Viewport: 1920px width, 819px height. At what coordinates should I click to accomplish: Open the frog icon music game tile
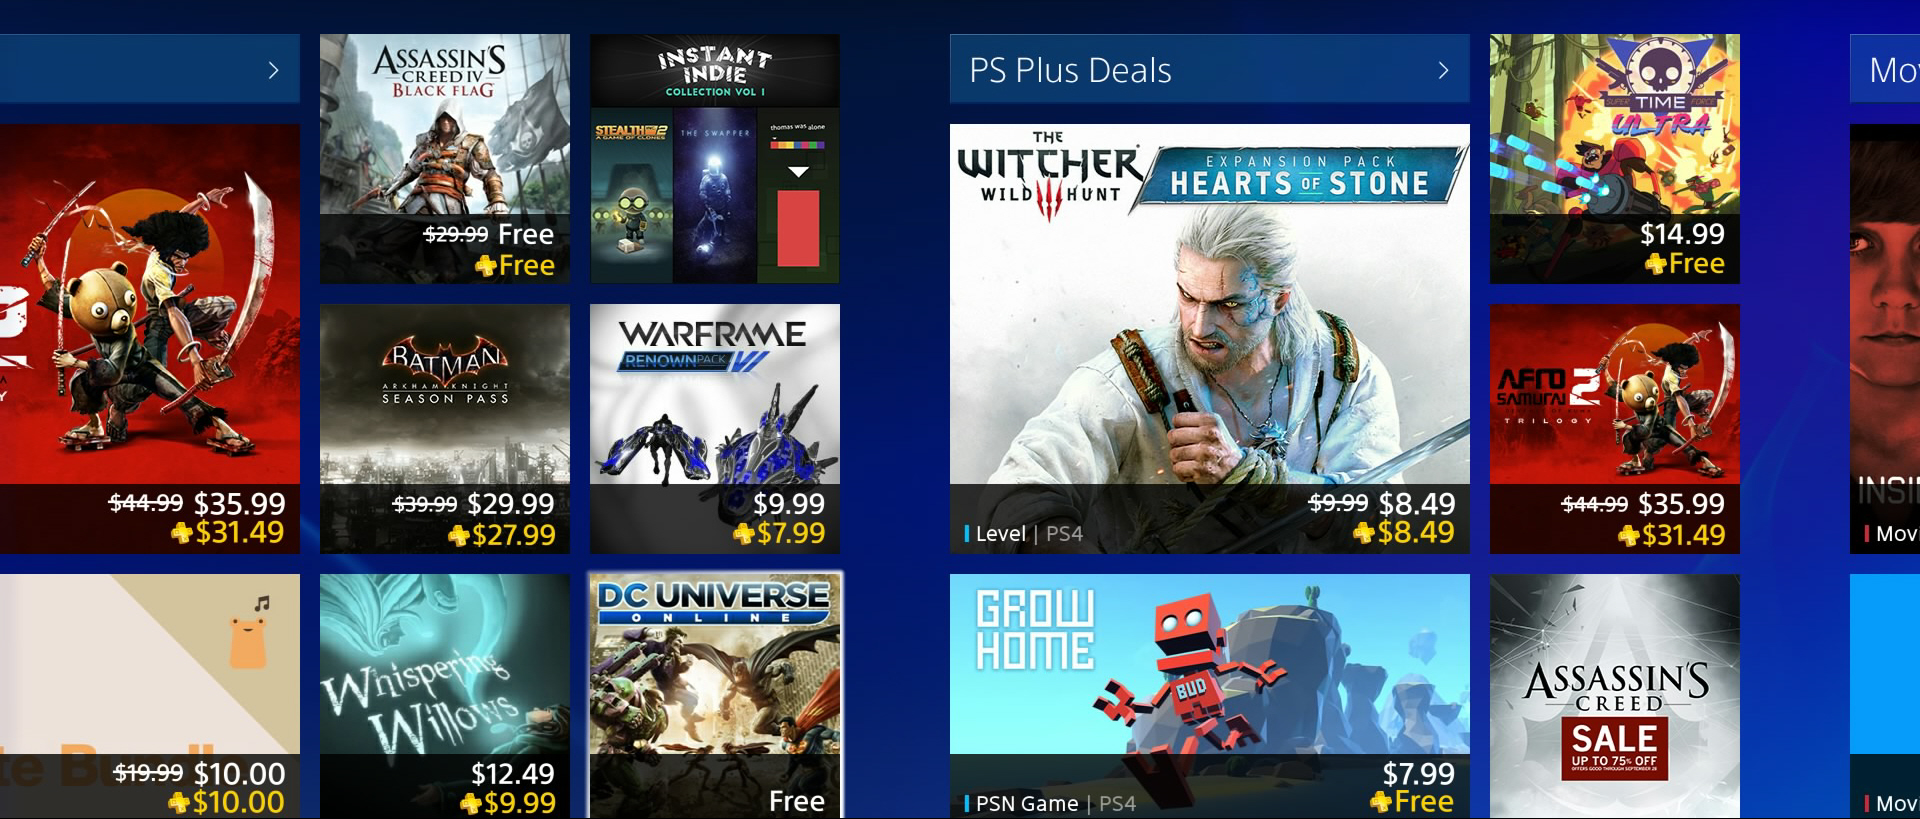150,696
